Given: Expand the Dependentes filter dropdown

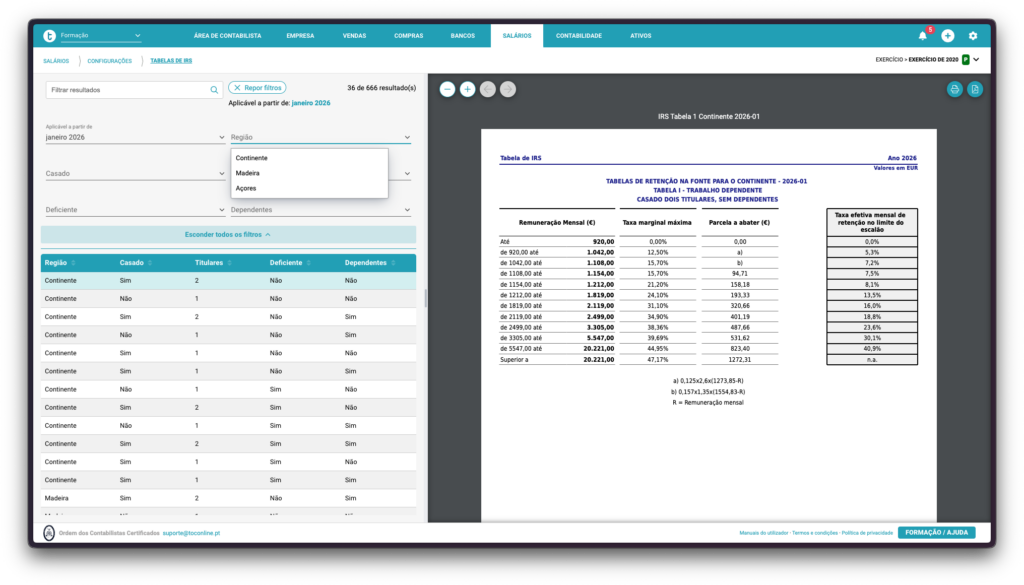Looking at the screenshot, I should coord(320,210).
